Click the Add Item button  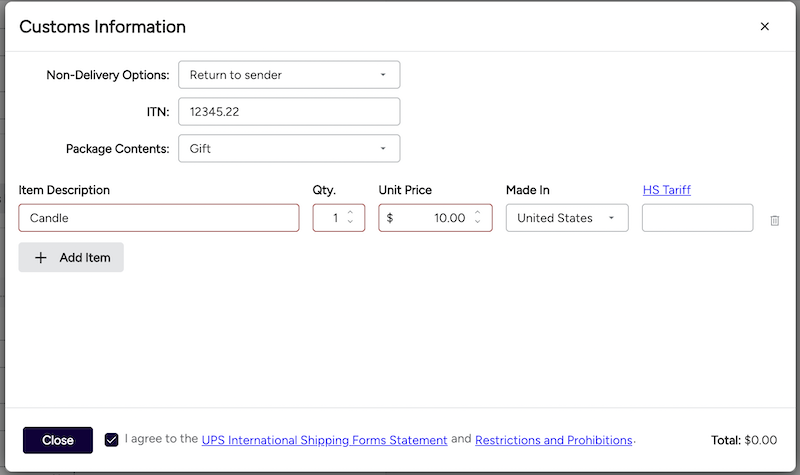click(x=71, y=257)
